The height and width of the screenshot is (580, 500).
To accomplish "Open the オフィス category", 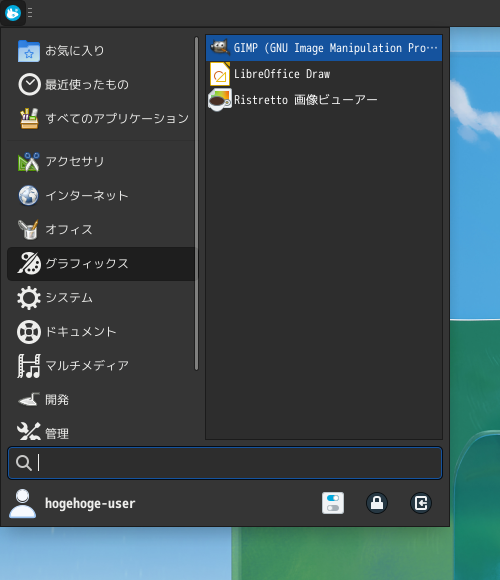I will (x=101, y=230).
